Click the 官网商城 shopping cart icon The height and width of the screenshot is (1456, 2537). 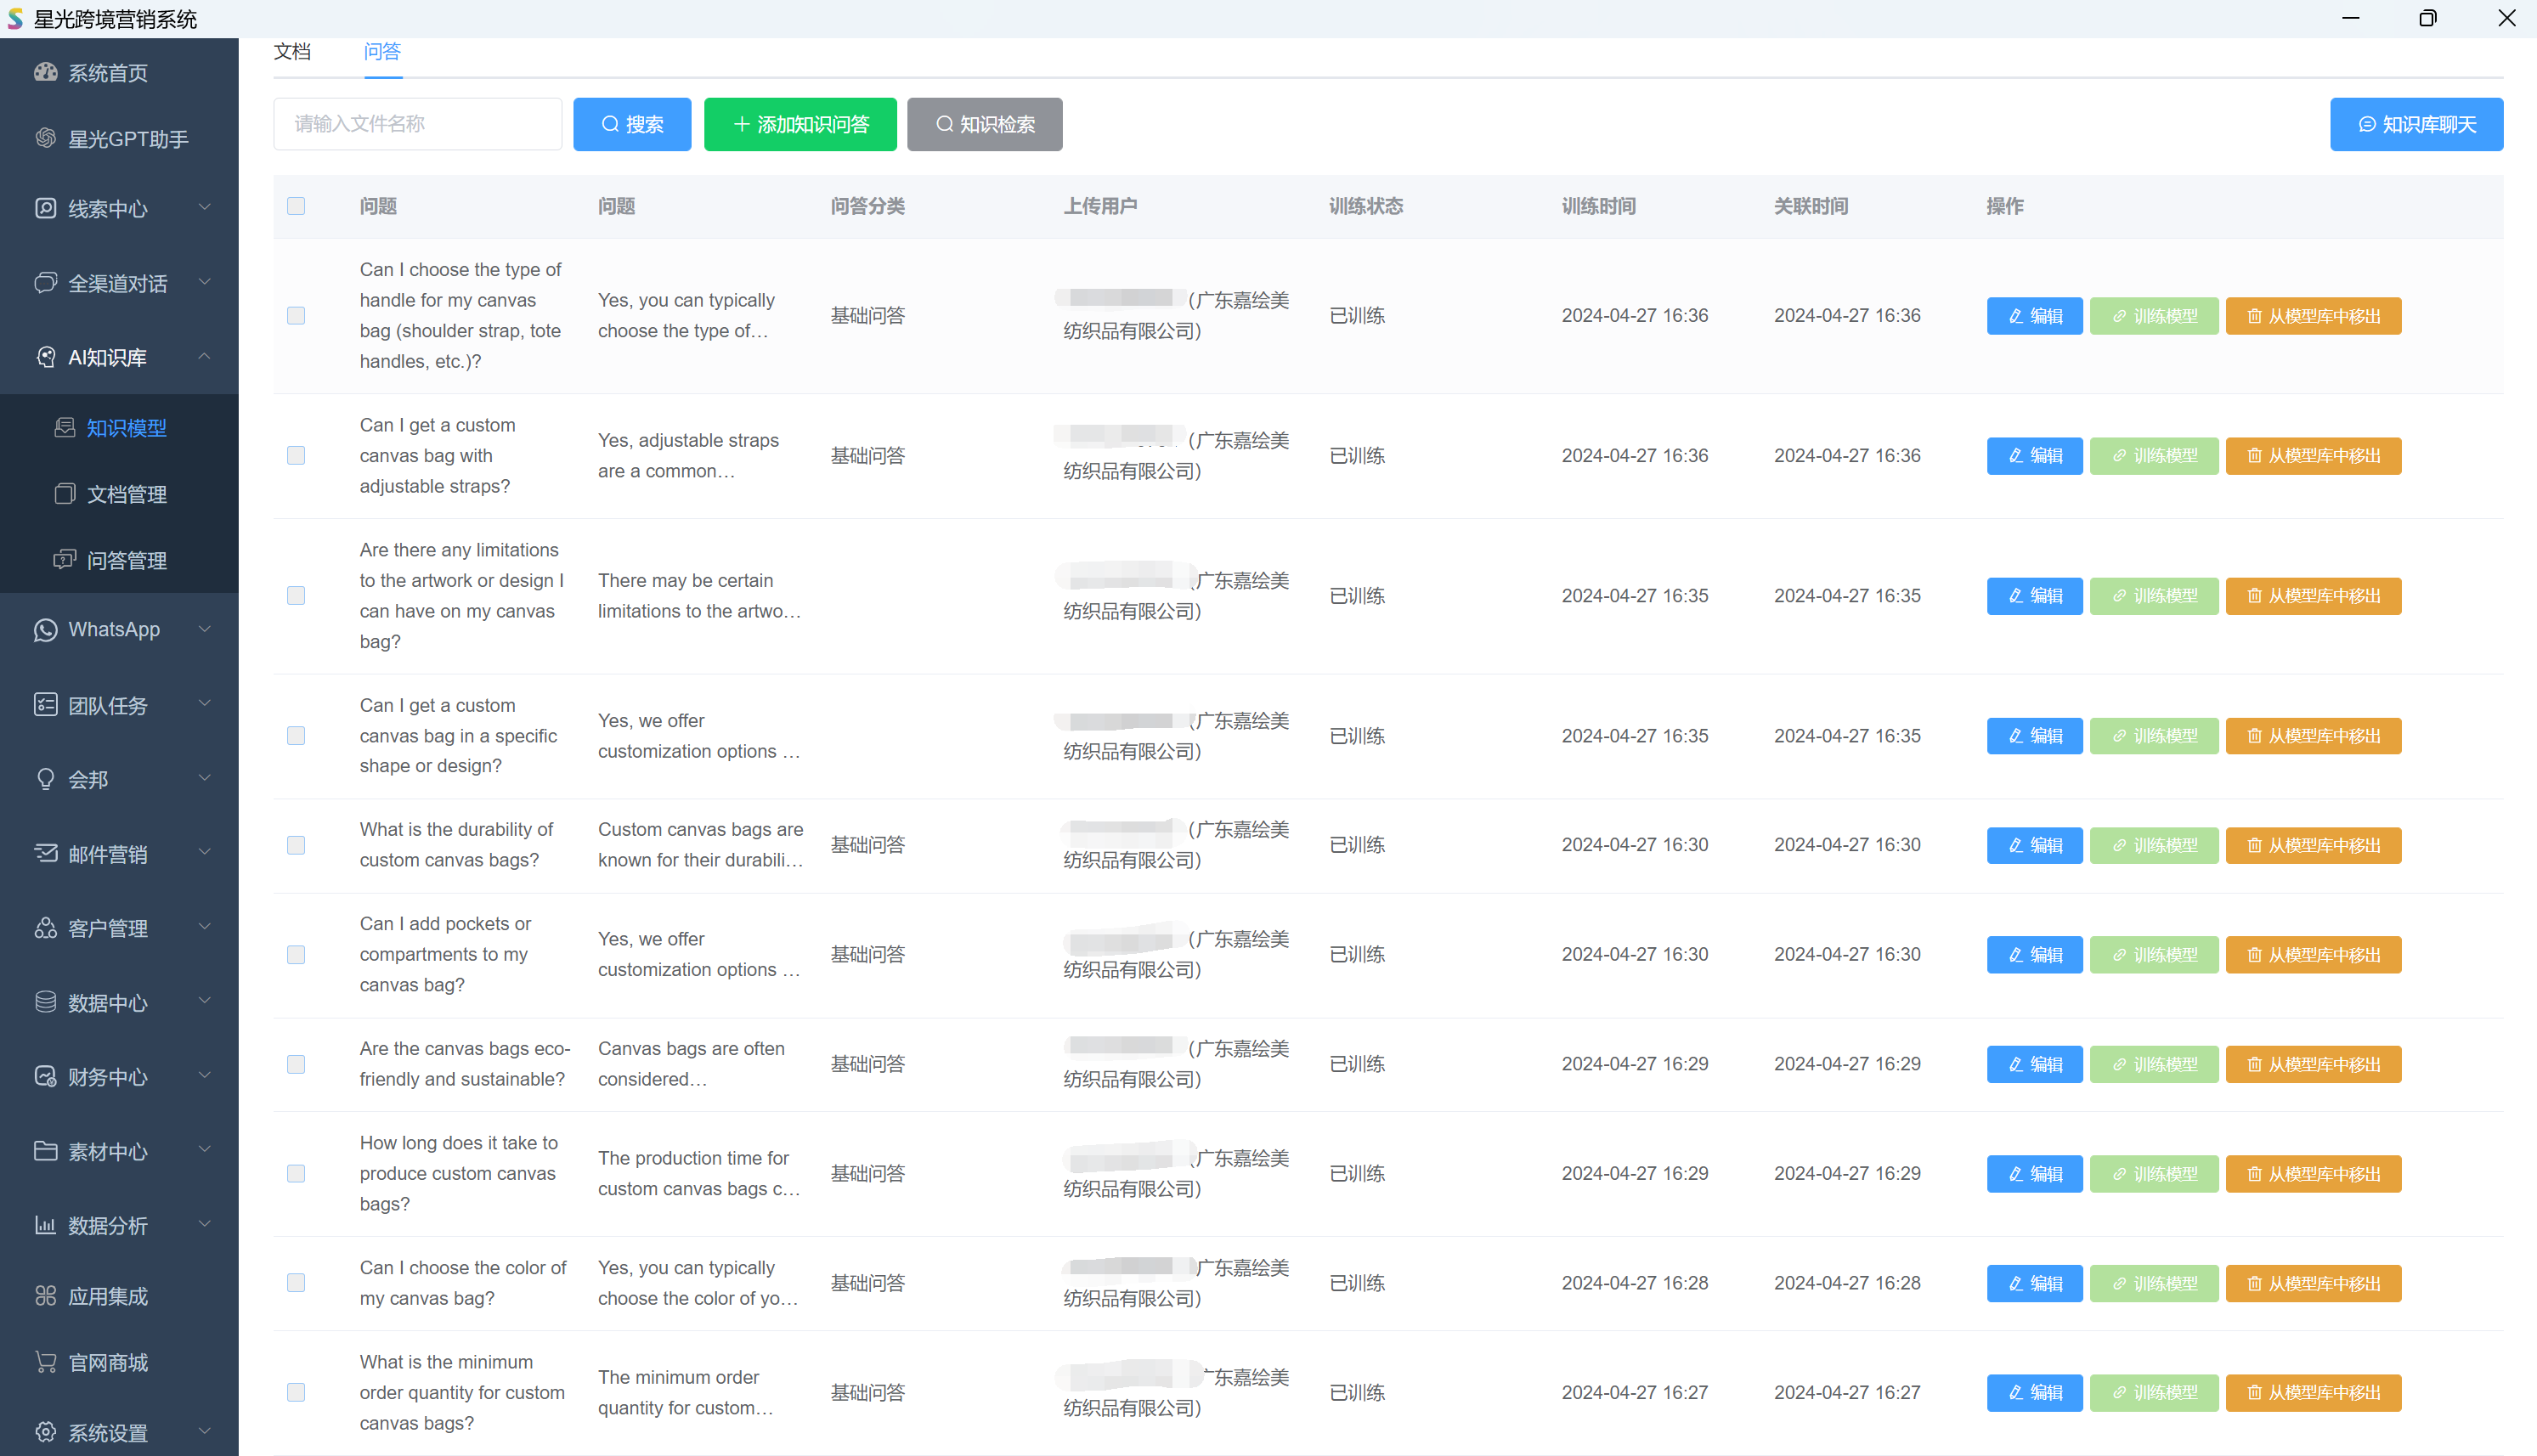pyautogui.click(x=45, y=1362)
